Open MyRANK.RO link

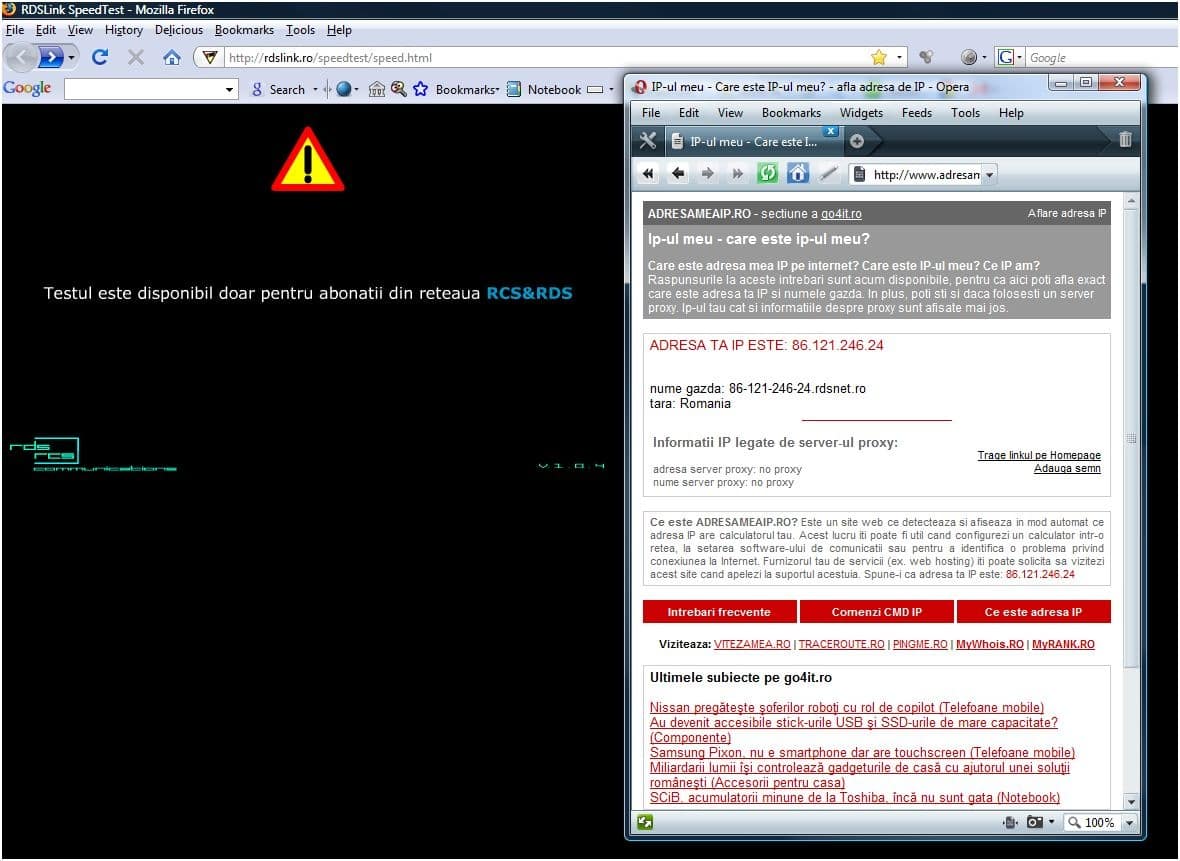point(1063,644)
